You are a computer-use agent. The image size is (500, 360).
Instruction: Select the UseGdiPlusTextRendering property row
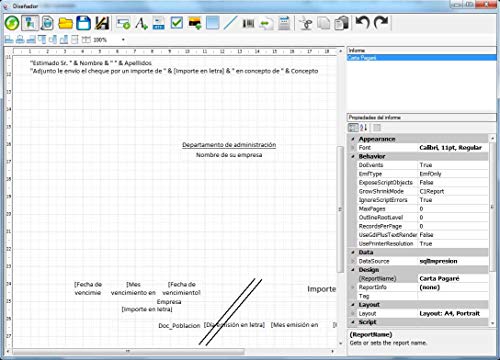(423, 235)
